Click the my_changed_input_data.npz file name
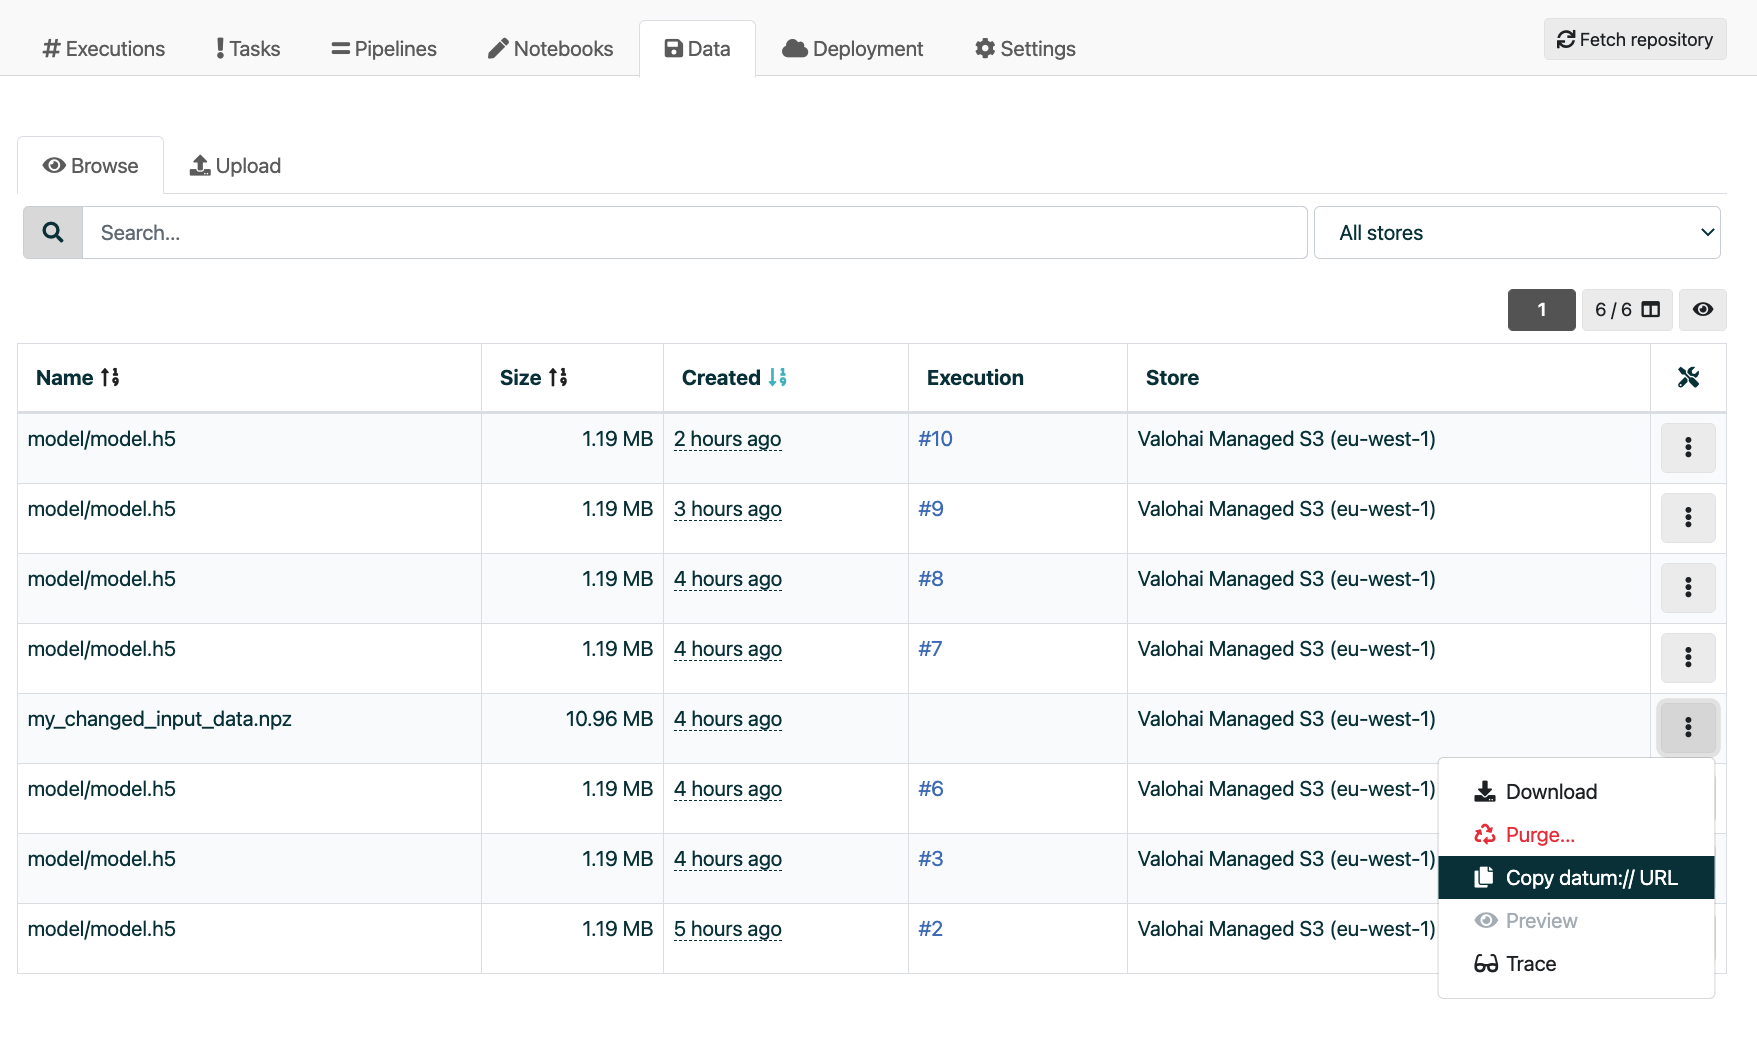This screenshot has height=1058, width=1757. 160,719
